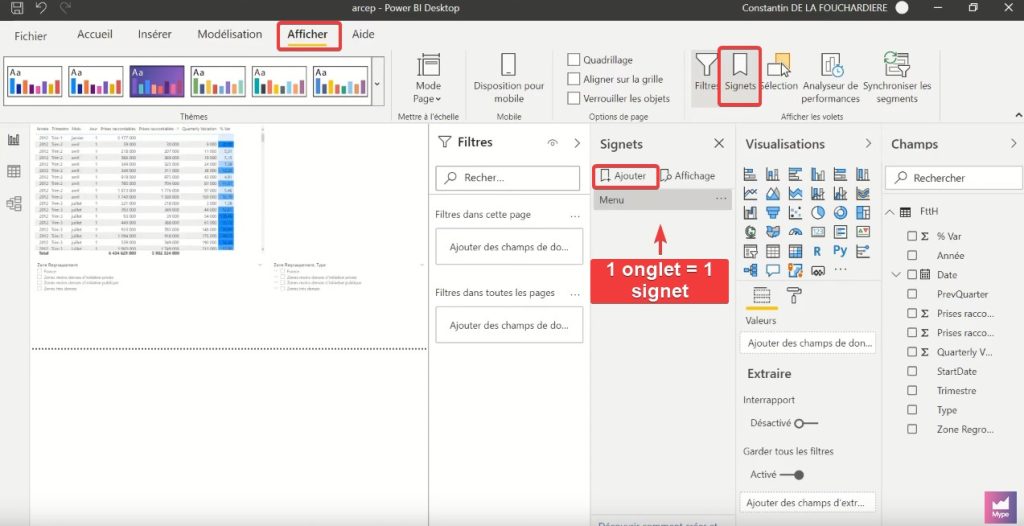Screen dimensions: 1024x526
Task: Select the scatter chart visual
Action: click(x=795, y=212)
